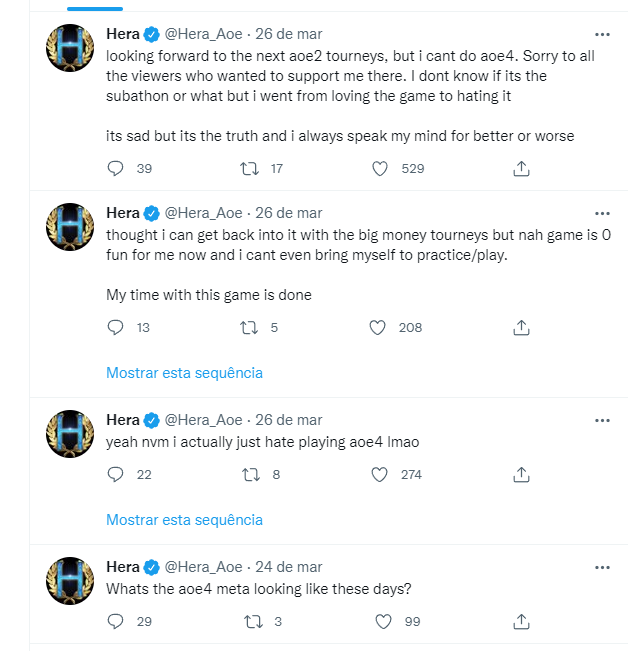Share the 'looking forward to aoe2' tweet
Image resolution: width=628 pixels, height=651 pixels.
(520, 169)
